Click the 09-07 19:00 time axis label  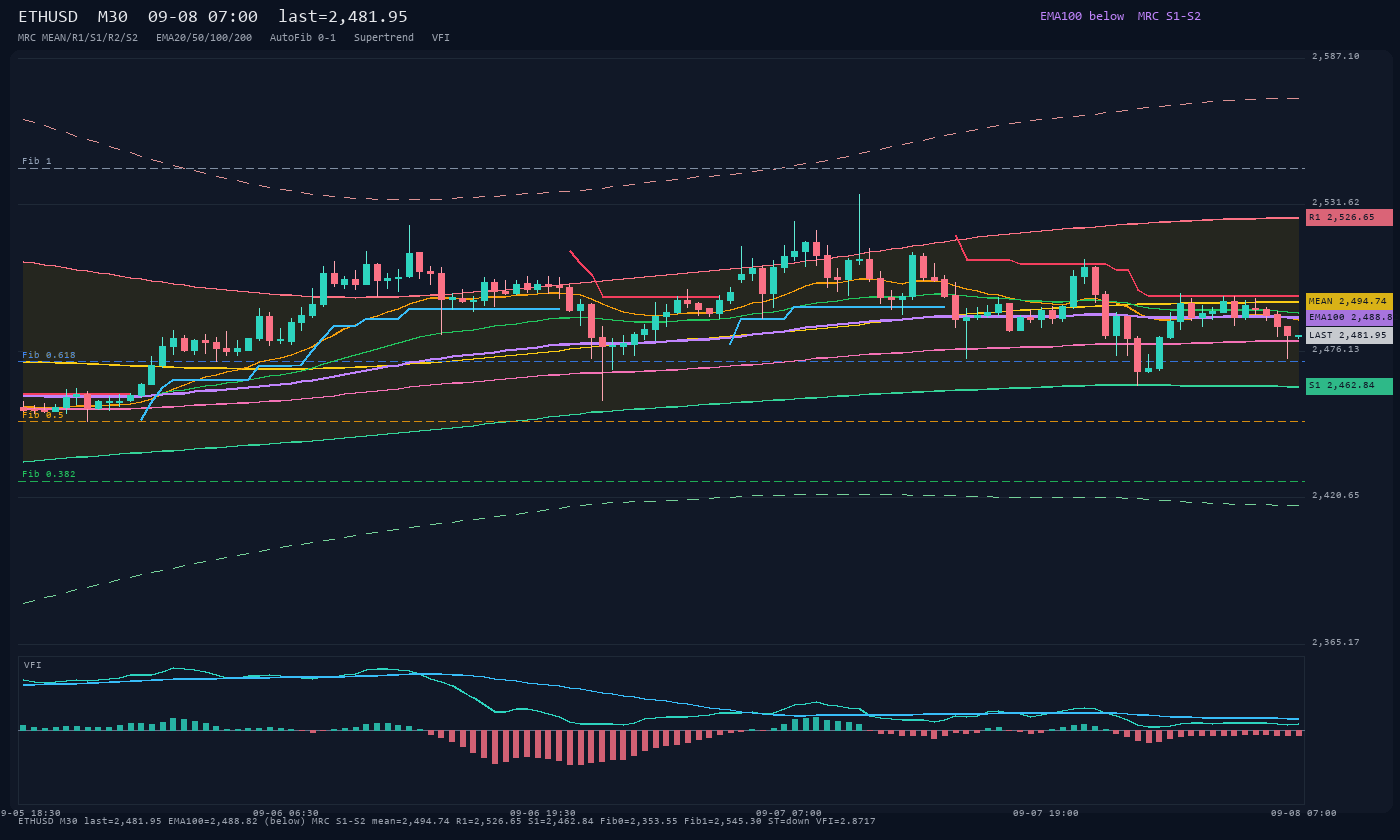(x=1046, y=813)
